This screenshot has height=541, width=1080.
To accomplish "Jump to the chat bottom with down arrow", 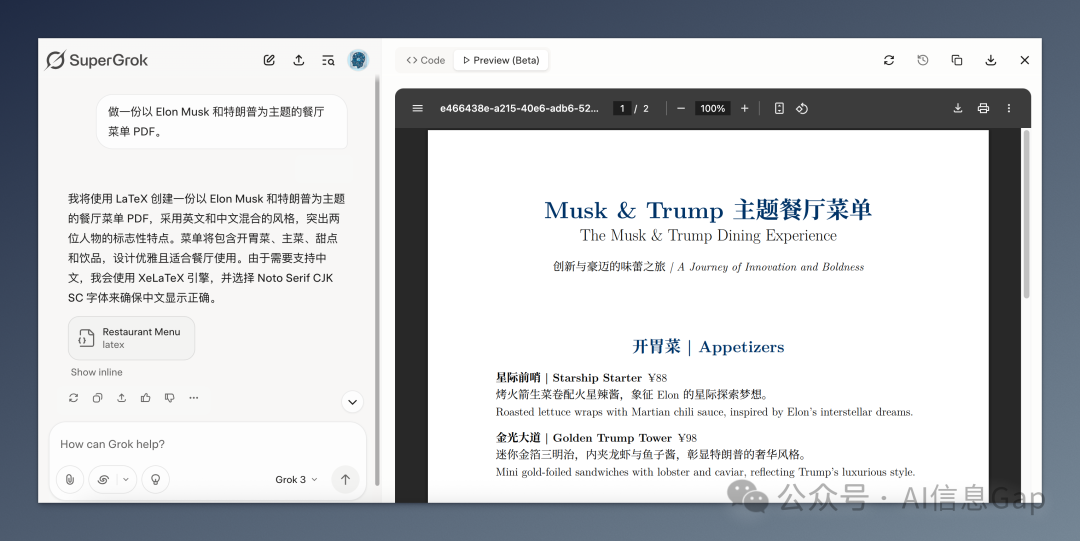I will [x=352, y=402].
